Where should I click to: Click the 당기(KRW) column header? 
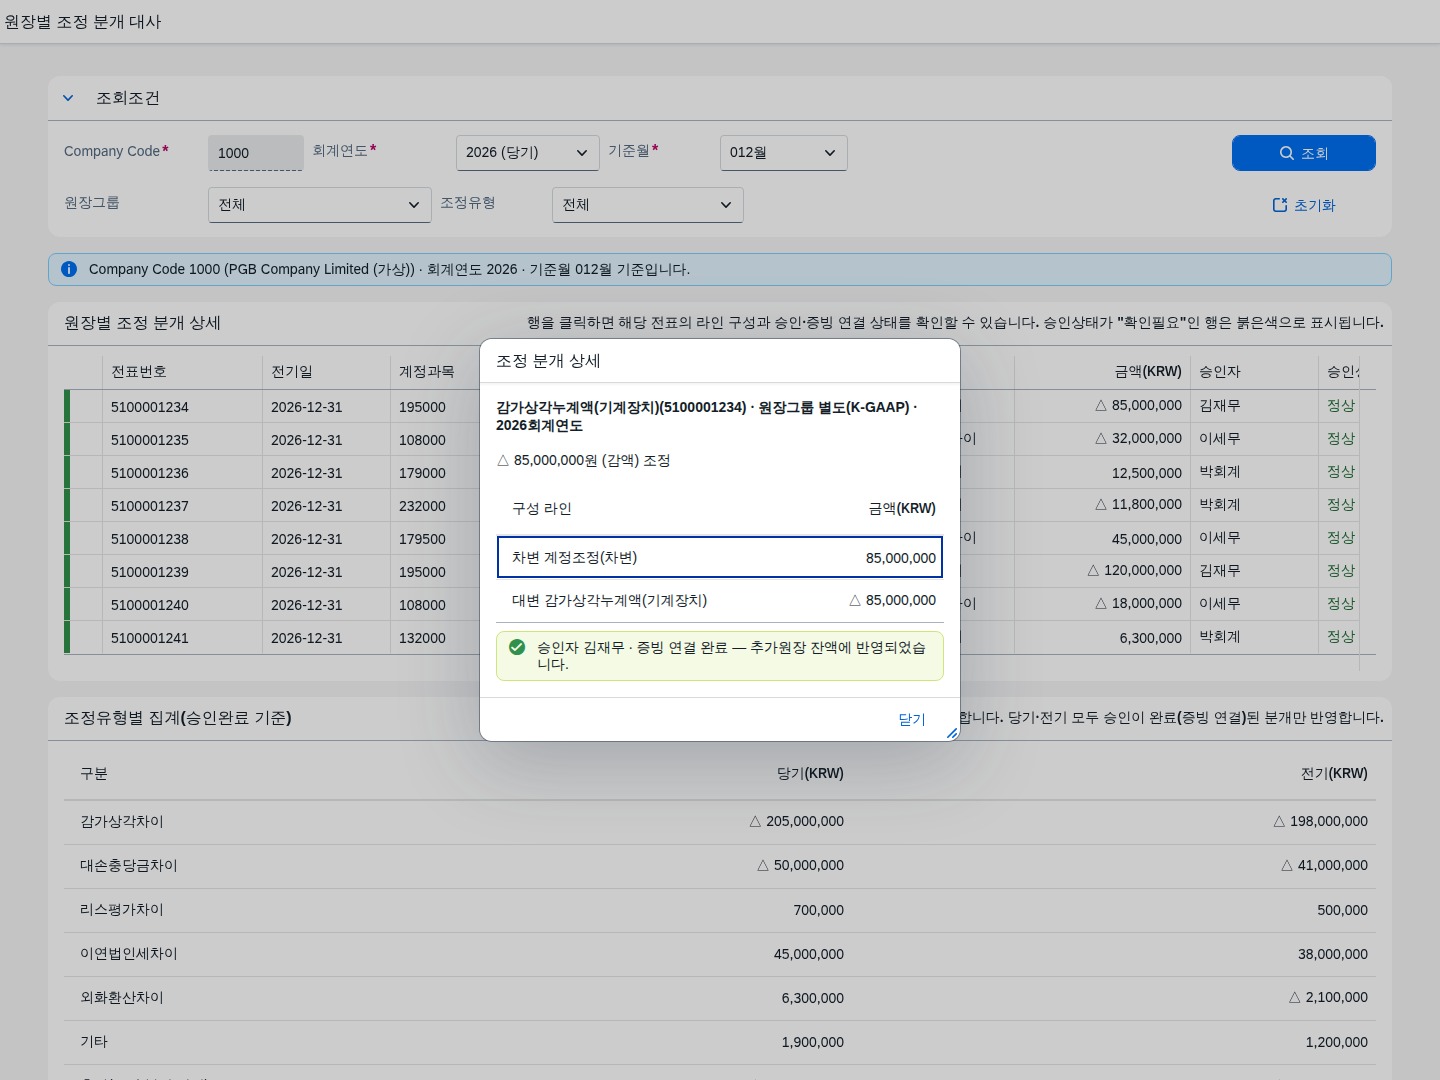[810, 773]
